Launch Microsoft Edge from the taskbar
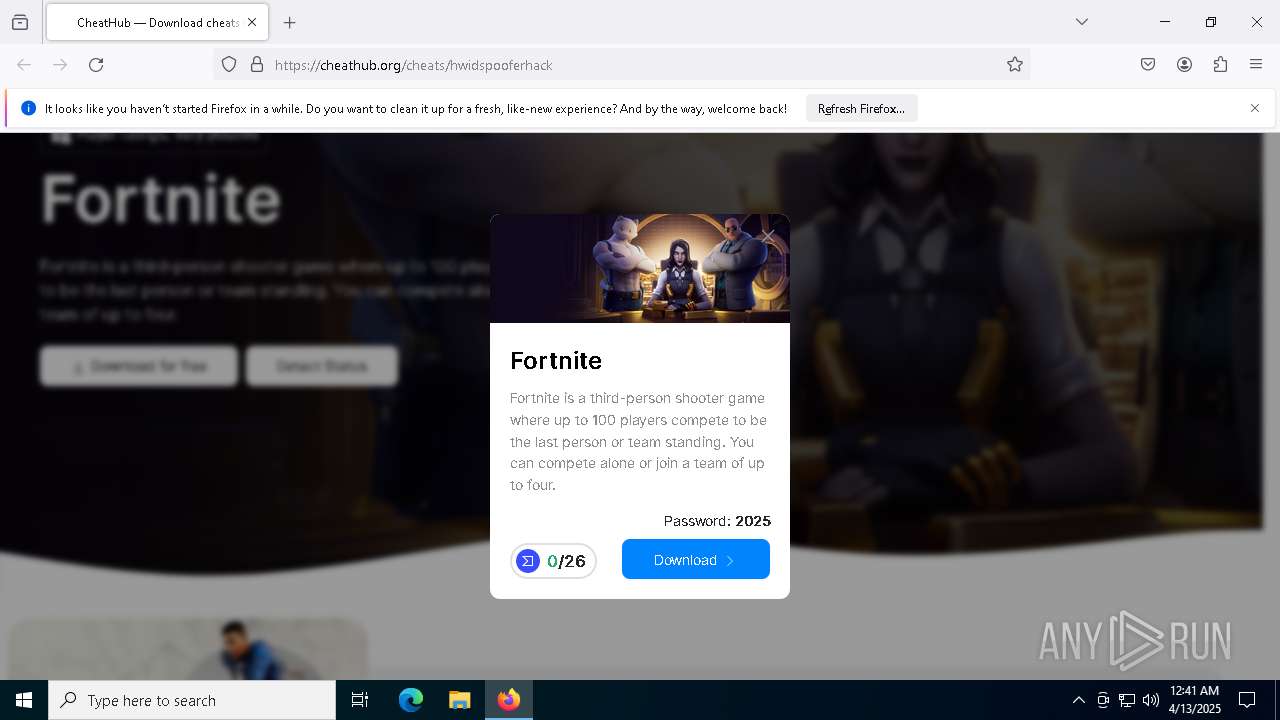1280x720 pixels. [x=411, y=700]
